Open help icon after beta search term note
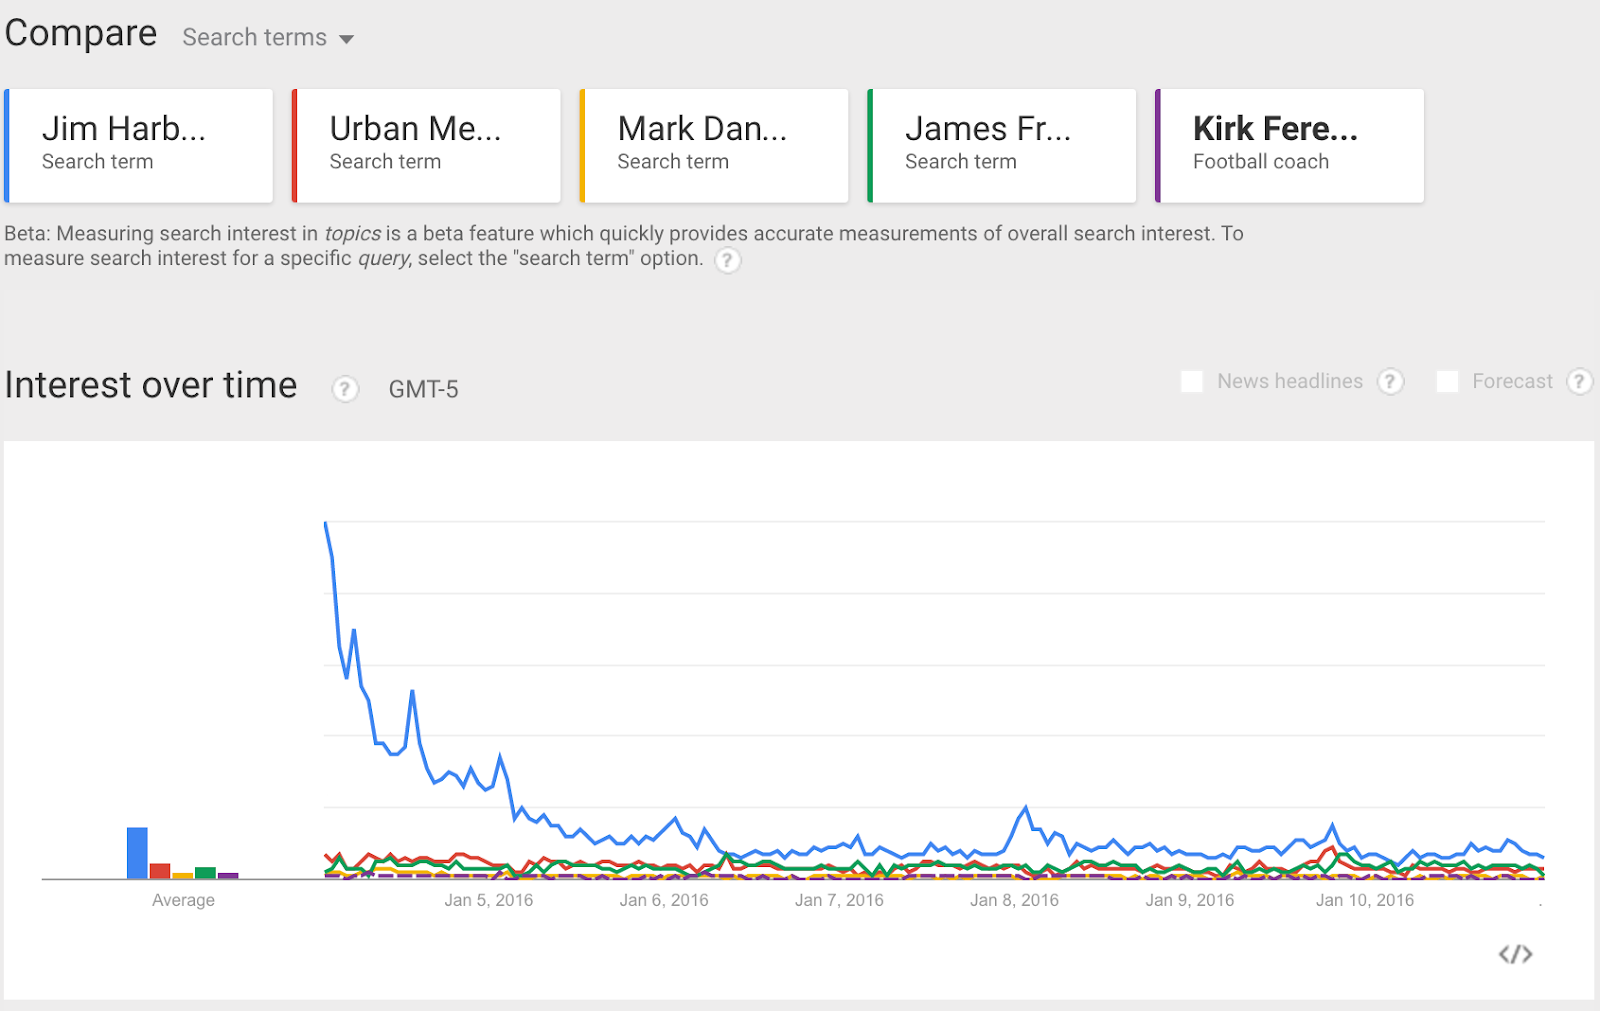The image size is (1600, 1011). click(728, 260)
